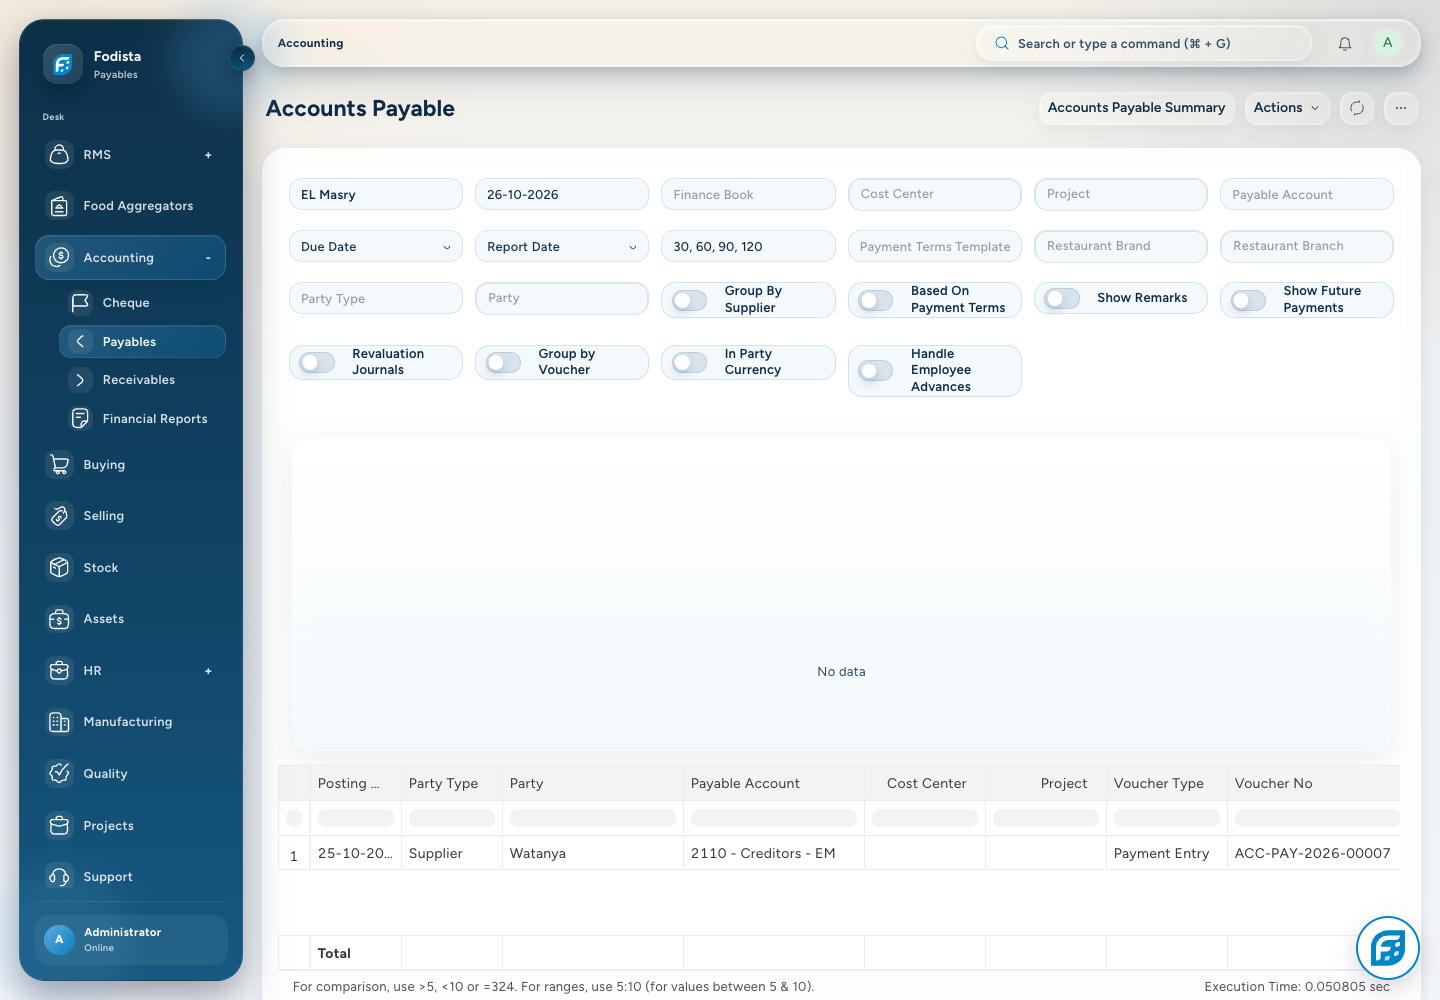
Task: Toggle In Party Currency switch
Action: click(x=690, y=362)
